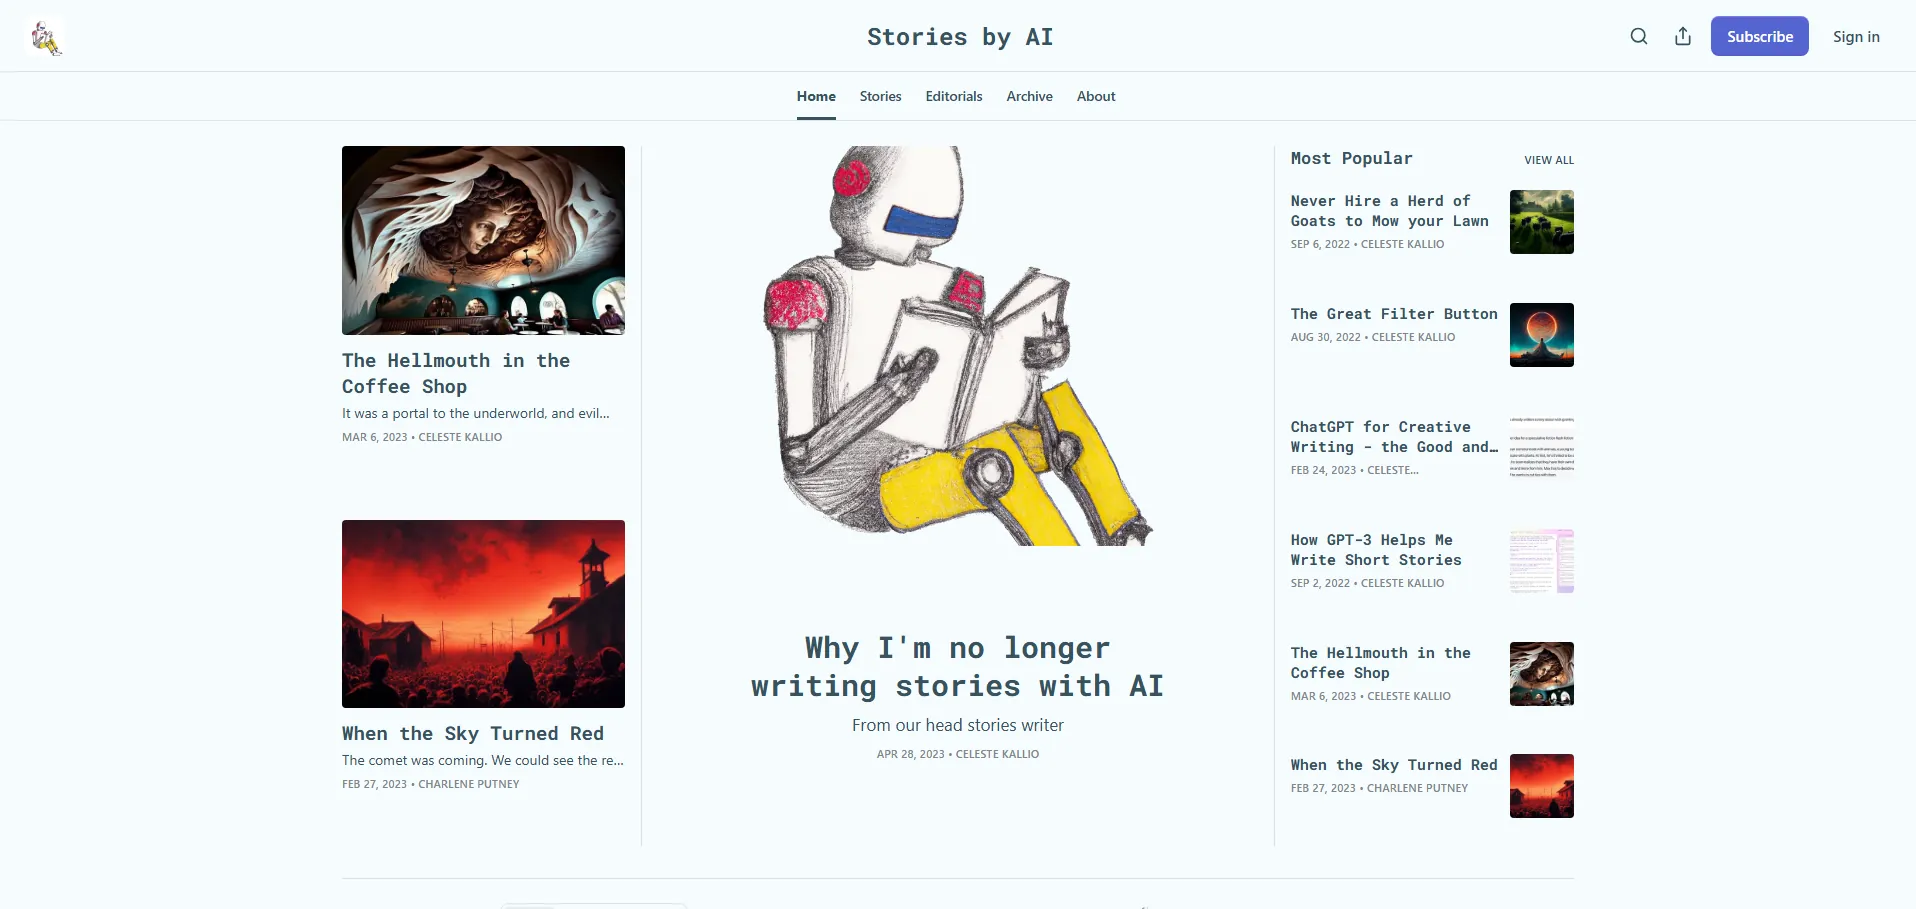The width and height of the screenshot is (1916, 909).
Task: Go to the Archive tab
Action: coord(1029,97)
